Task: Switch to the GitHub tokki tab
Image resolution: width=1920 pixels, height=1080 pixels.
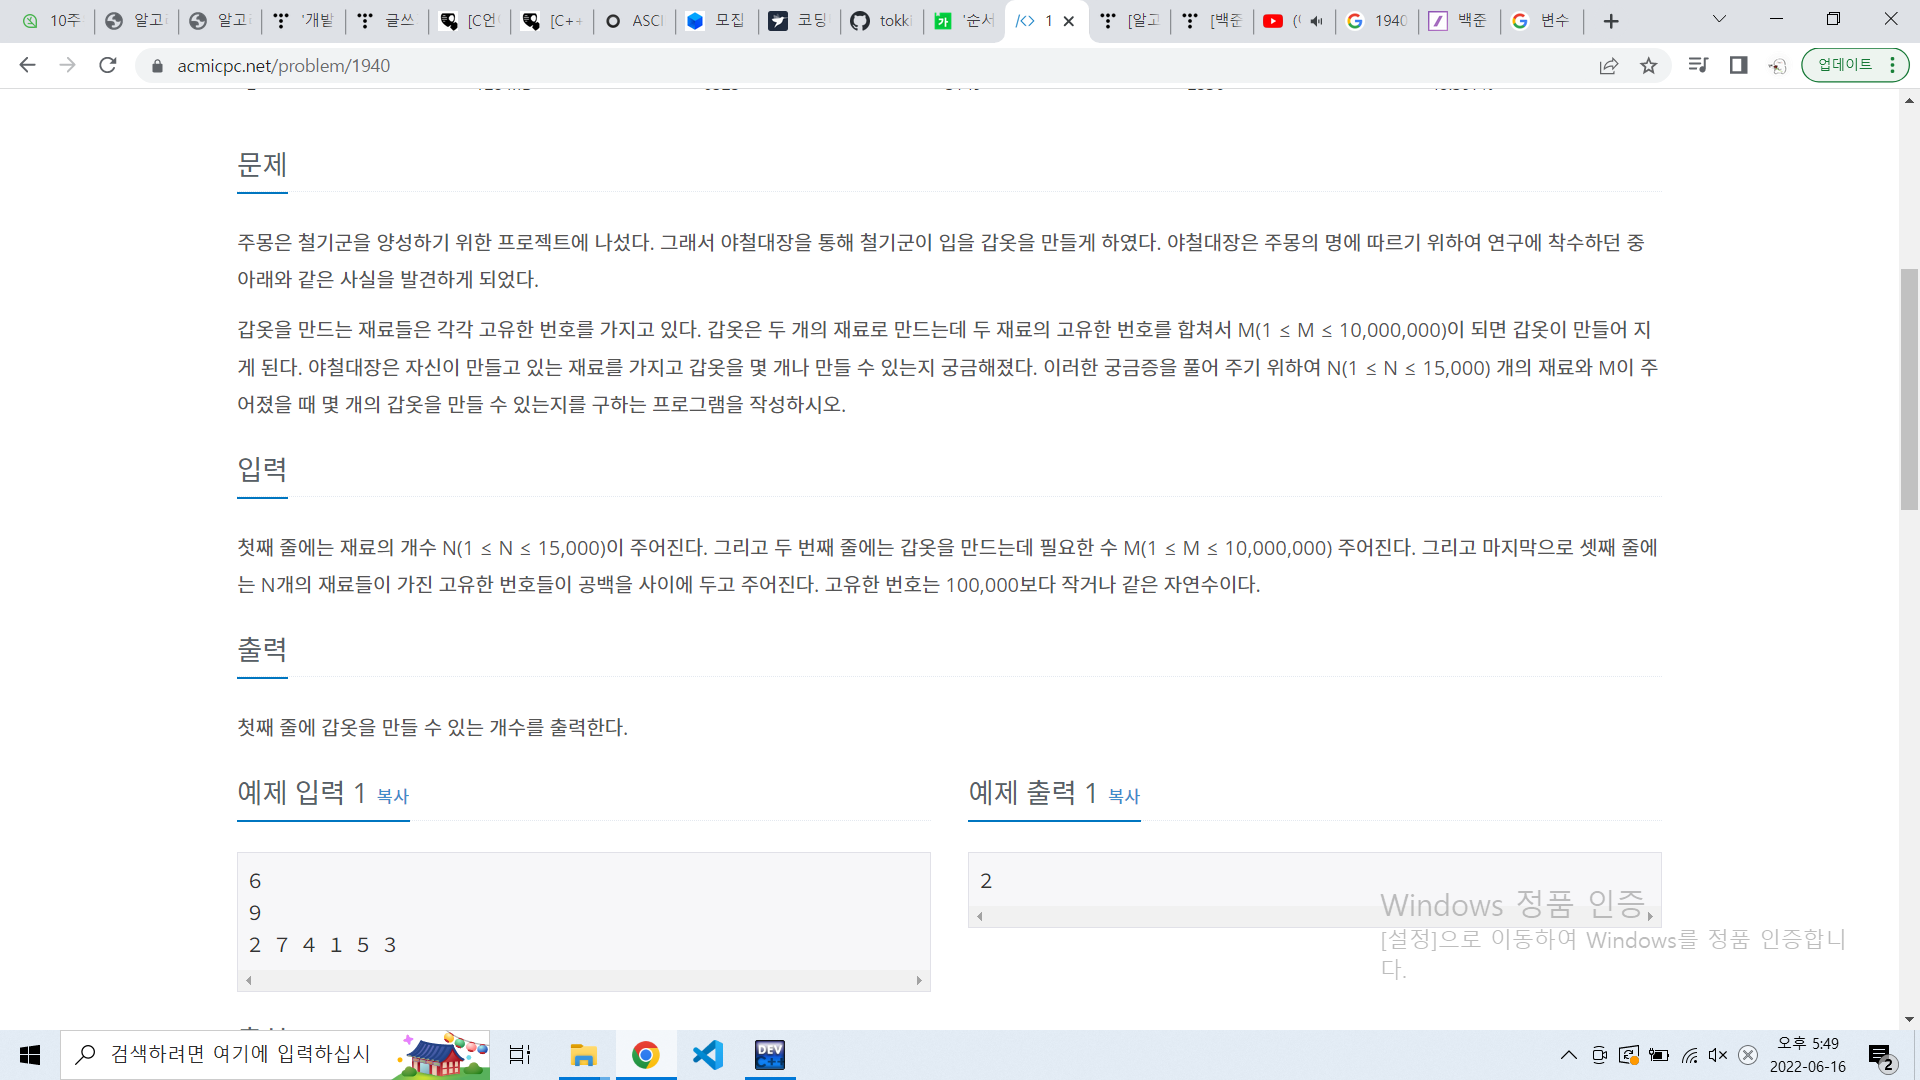Action: point(882,21)
